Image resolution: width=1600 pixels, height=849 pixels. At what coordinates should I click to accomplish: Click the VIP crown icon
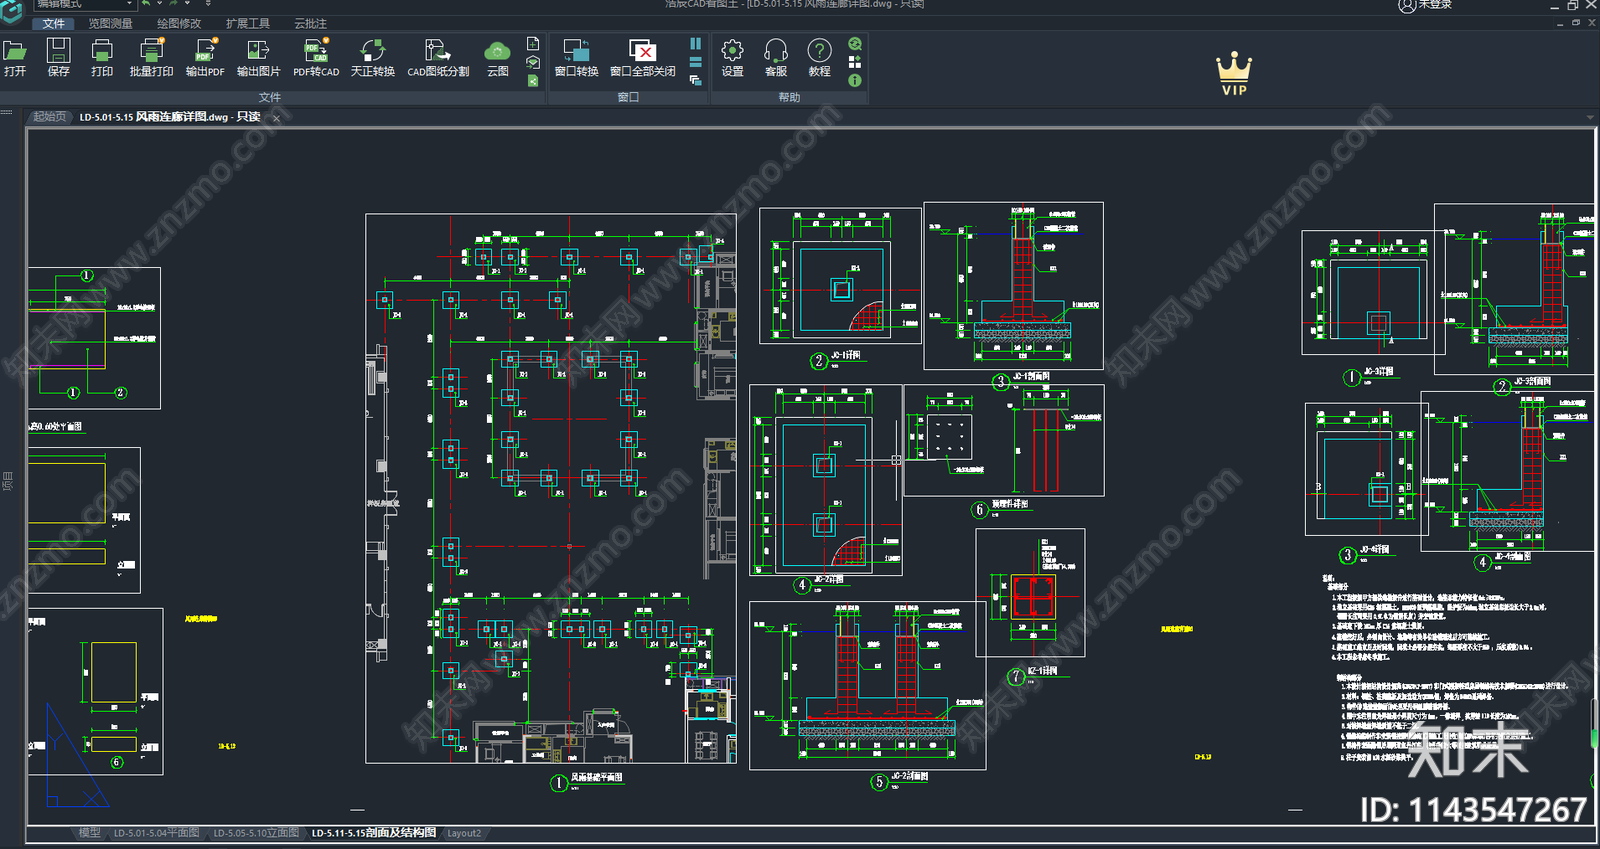coord(1234,73)
